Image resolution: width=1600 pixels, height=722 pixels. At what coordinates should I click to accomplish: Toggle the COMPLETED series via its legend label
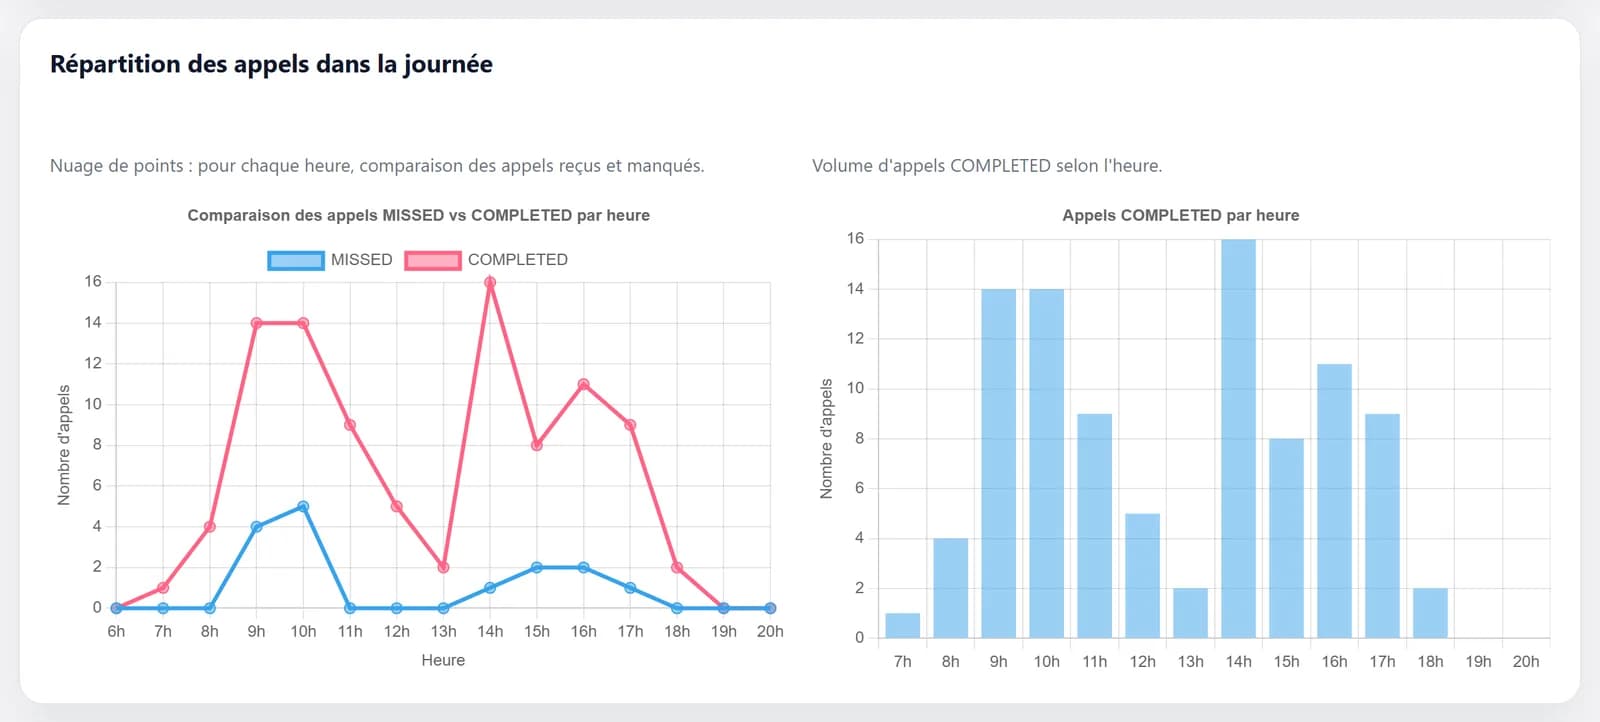(x=517, y=260)
